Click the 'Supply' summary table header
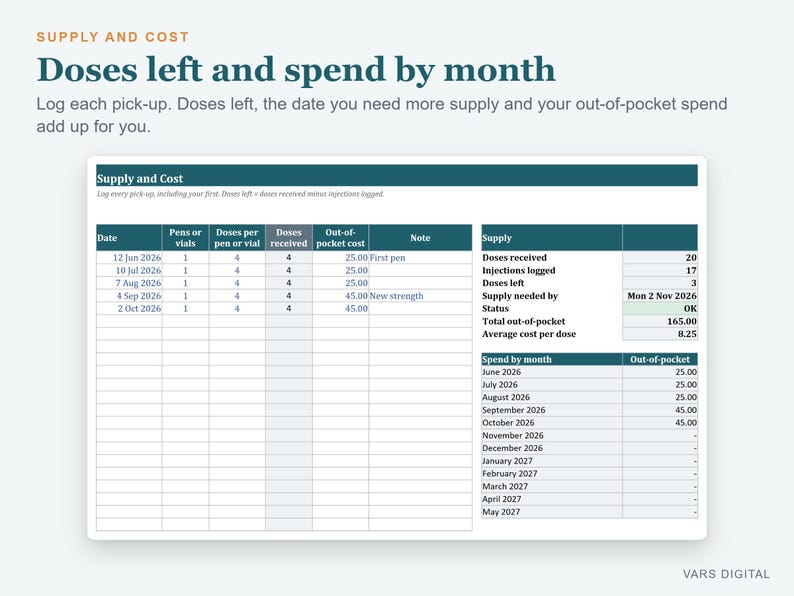 (552, 237)
